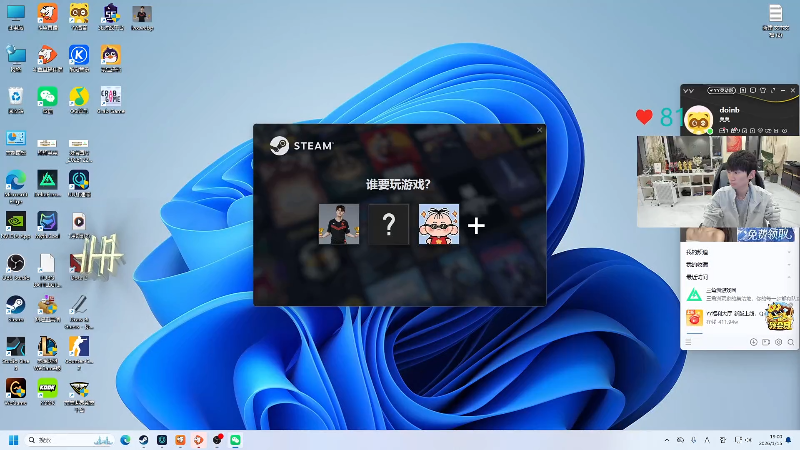Close the Steam account picker dialog
The width and height of the screenshot is (800, 450).
point(539,130)
